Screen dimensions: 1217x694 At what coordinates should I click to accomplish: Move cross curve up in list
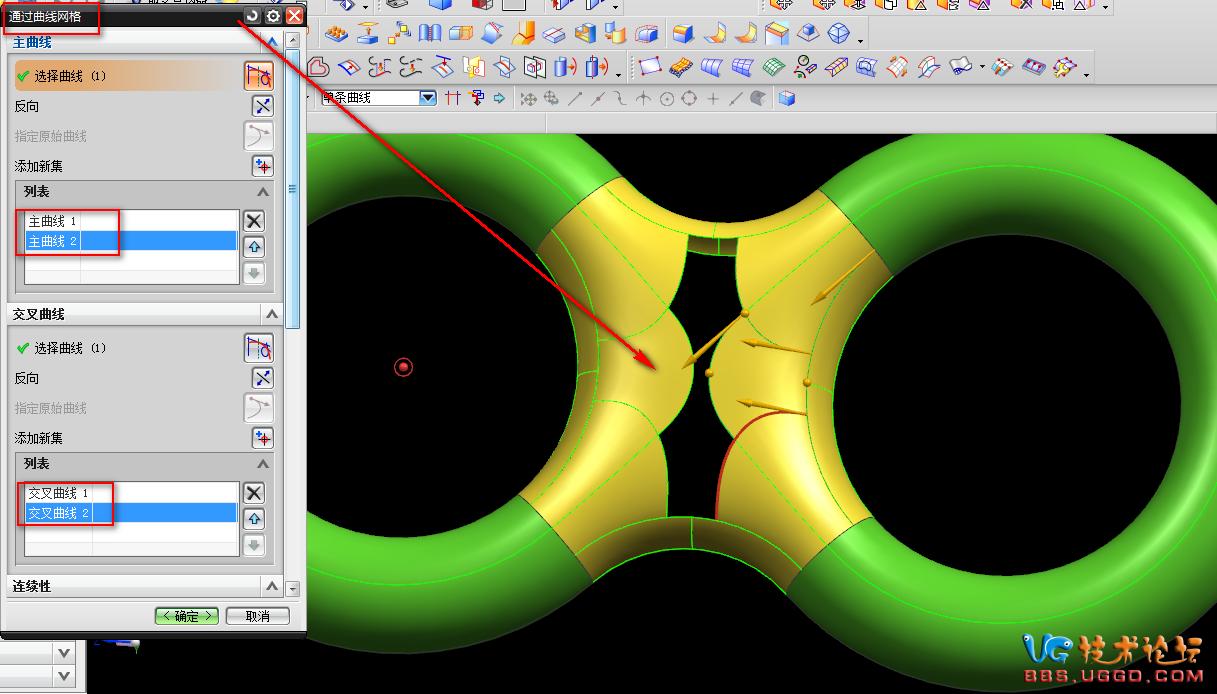pos(254,518)
